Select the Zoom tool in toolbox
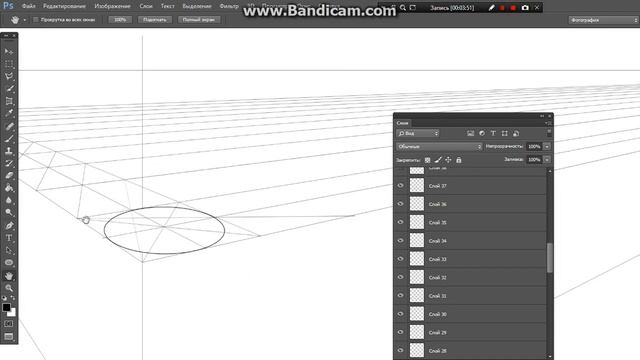The height and width of the screenshot is (360, 640). tap(9, 288)
